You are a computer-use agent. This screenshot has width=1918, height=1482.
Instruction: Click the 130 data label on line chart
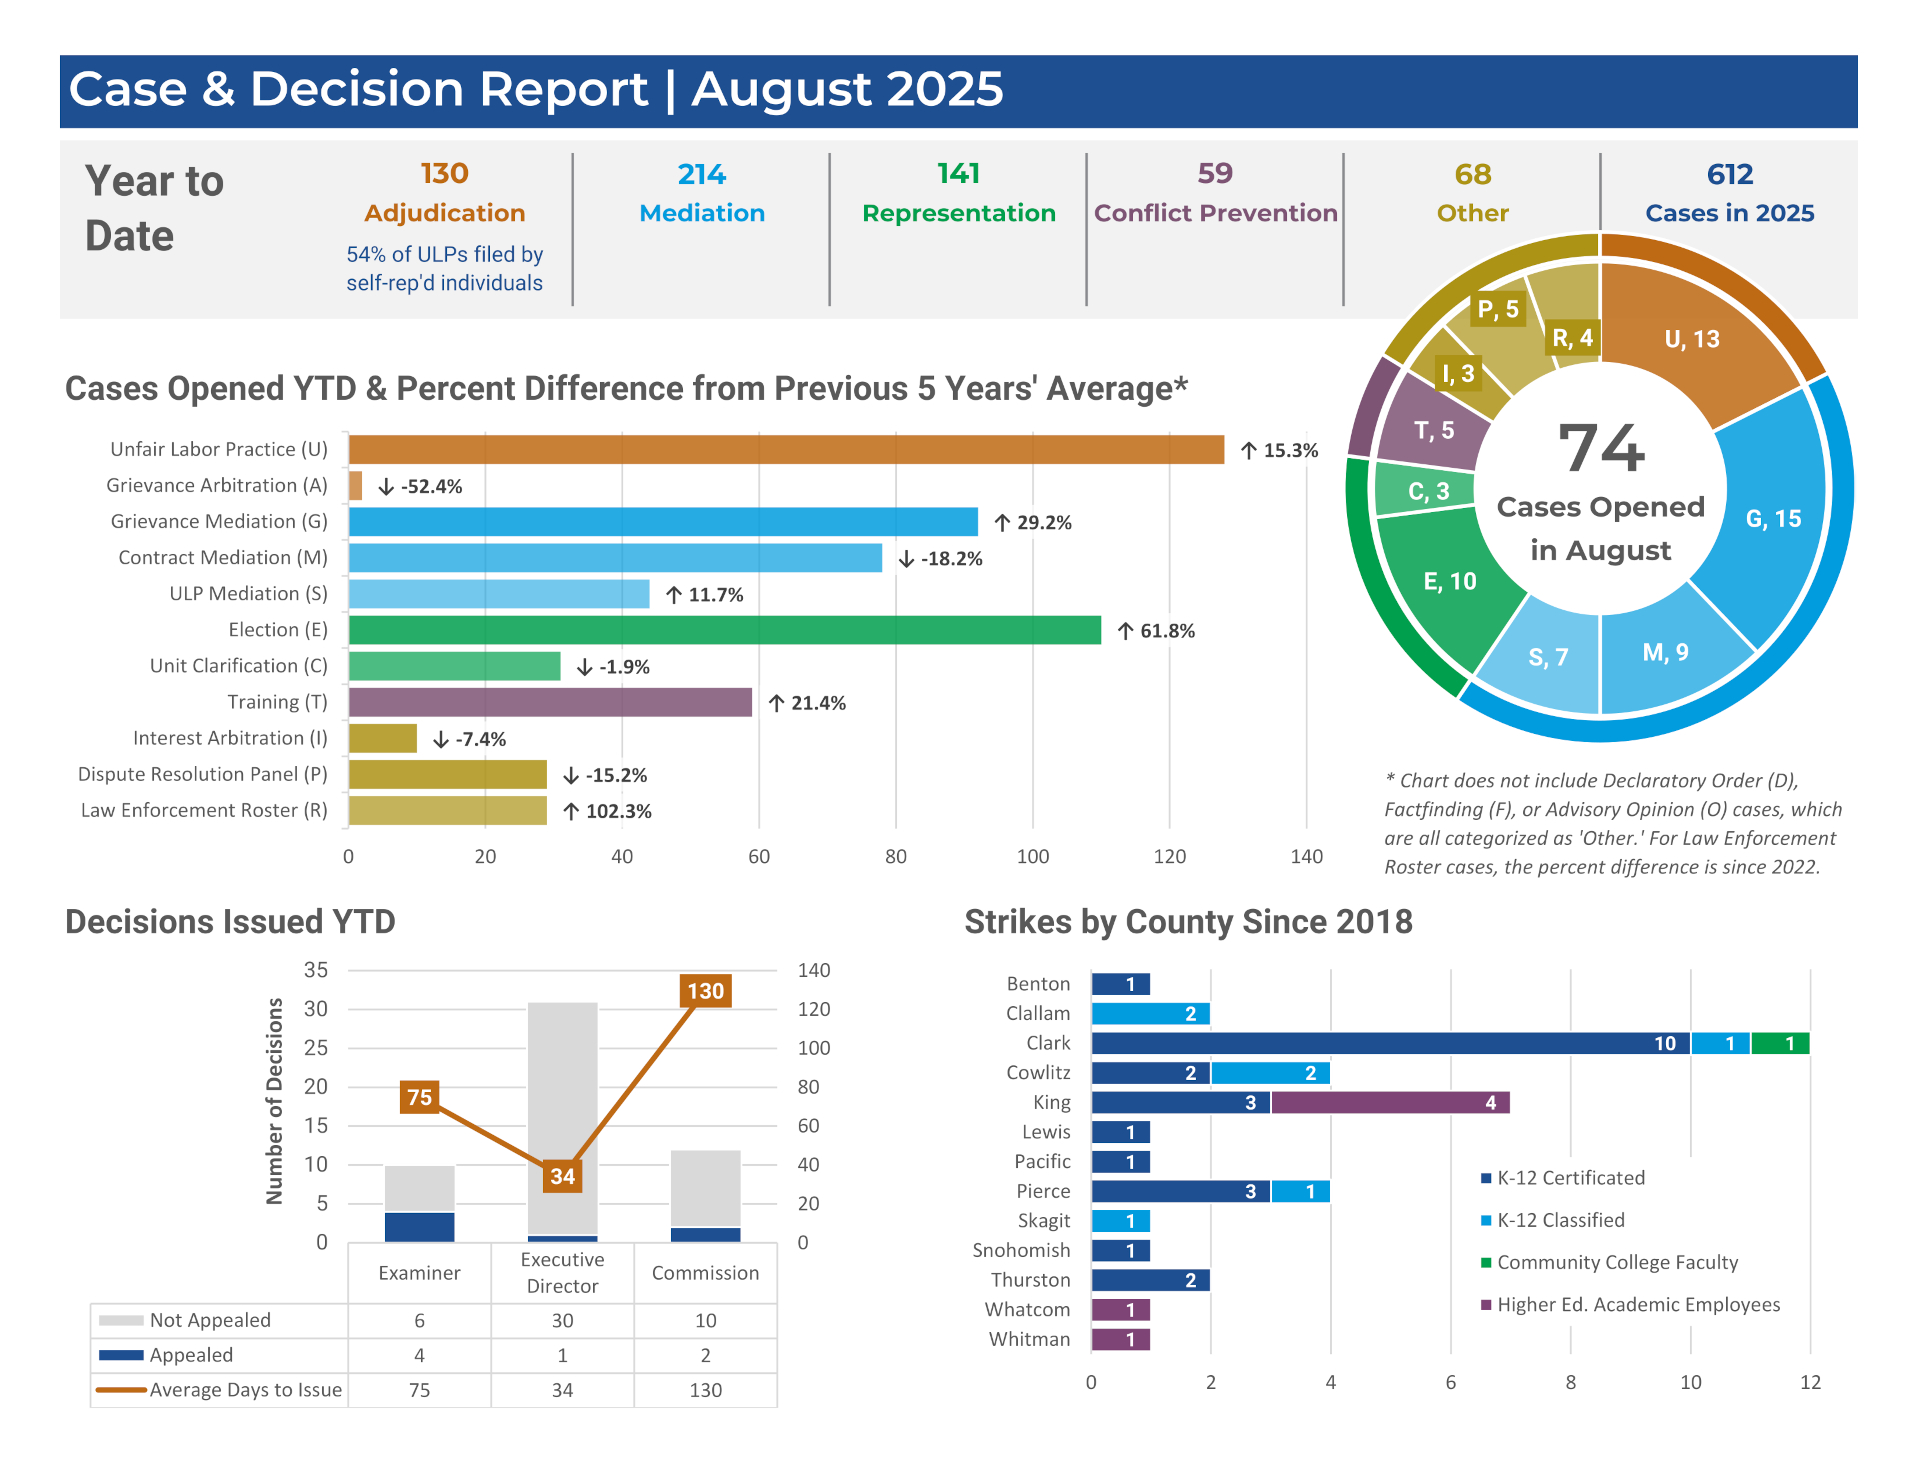[705, 991]
